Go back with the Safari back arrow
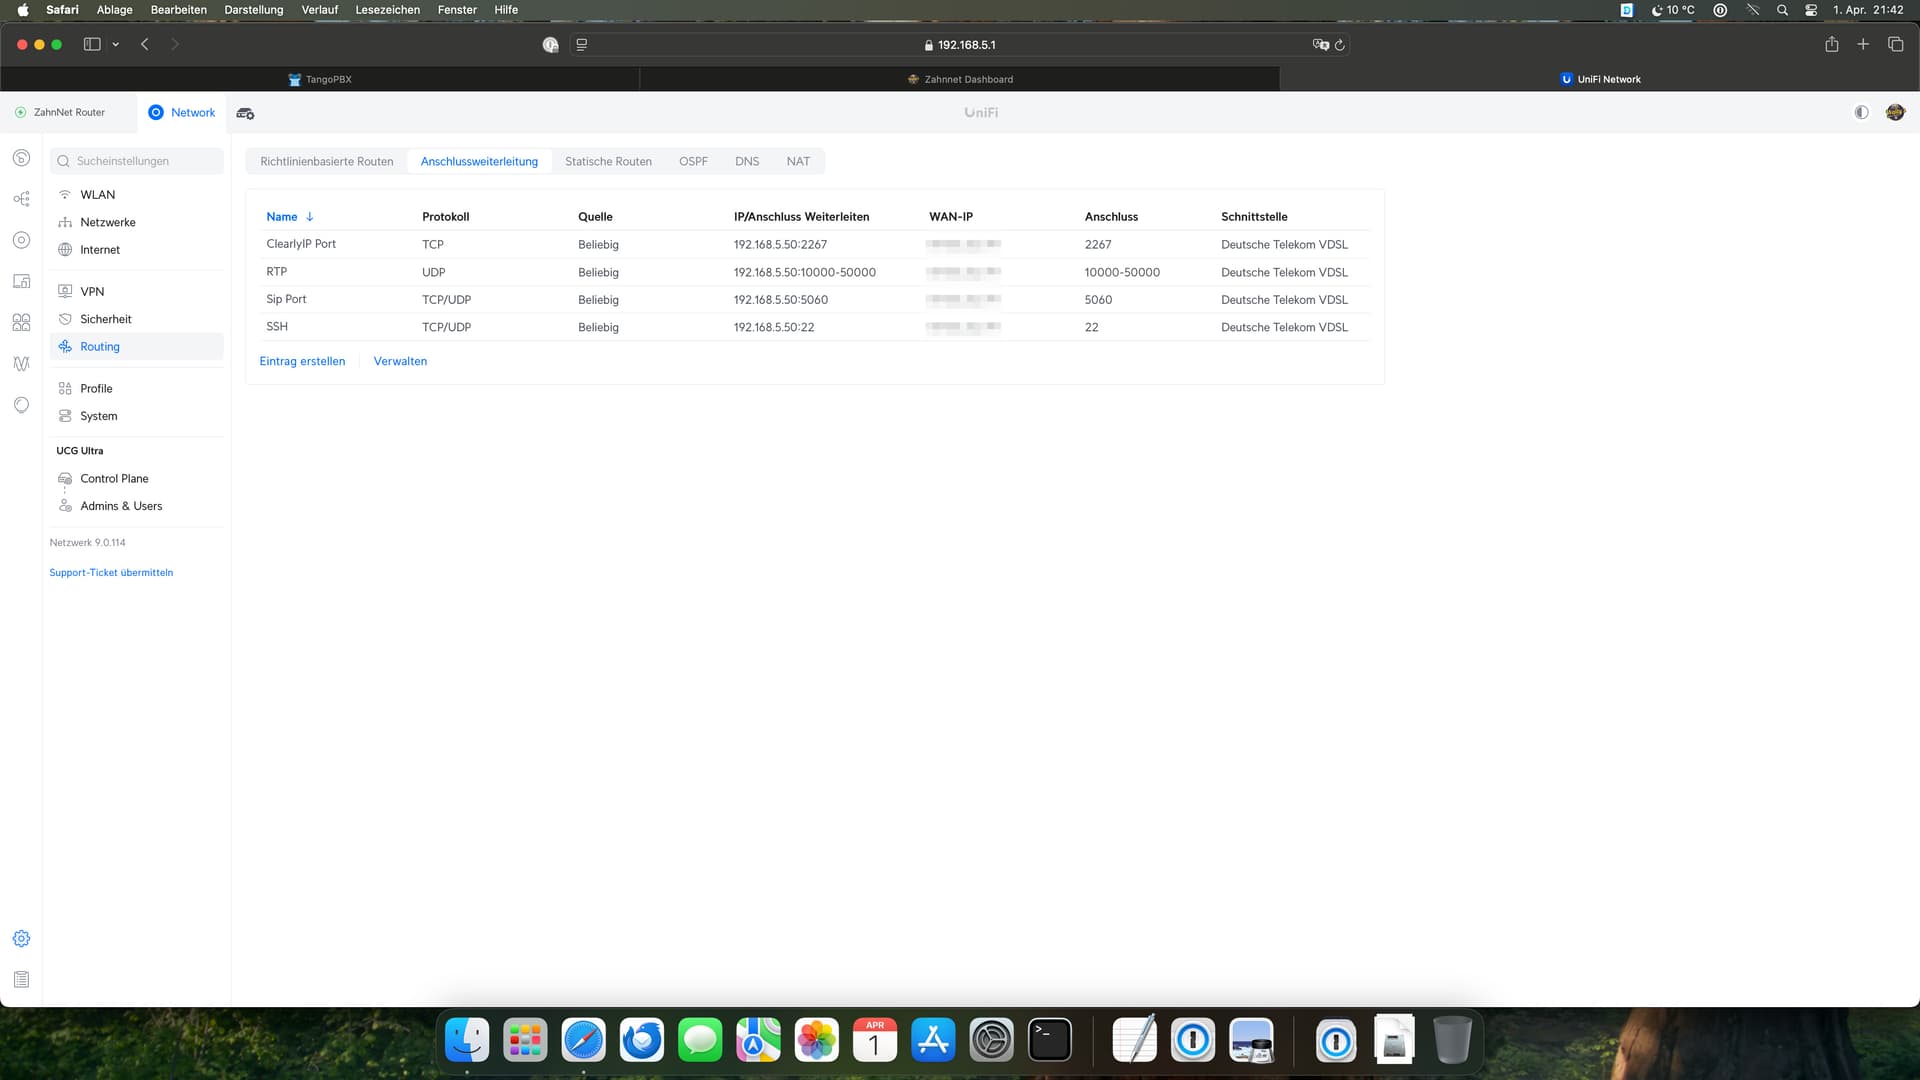This screenshot has height=1080, width=1920. click(145, 44)
